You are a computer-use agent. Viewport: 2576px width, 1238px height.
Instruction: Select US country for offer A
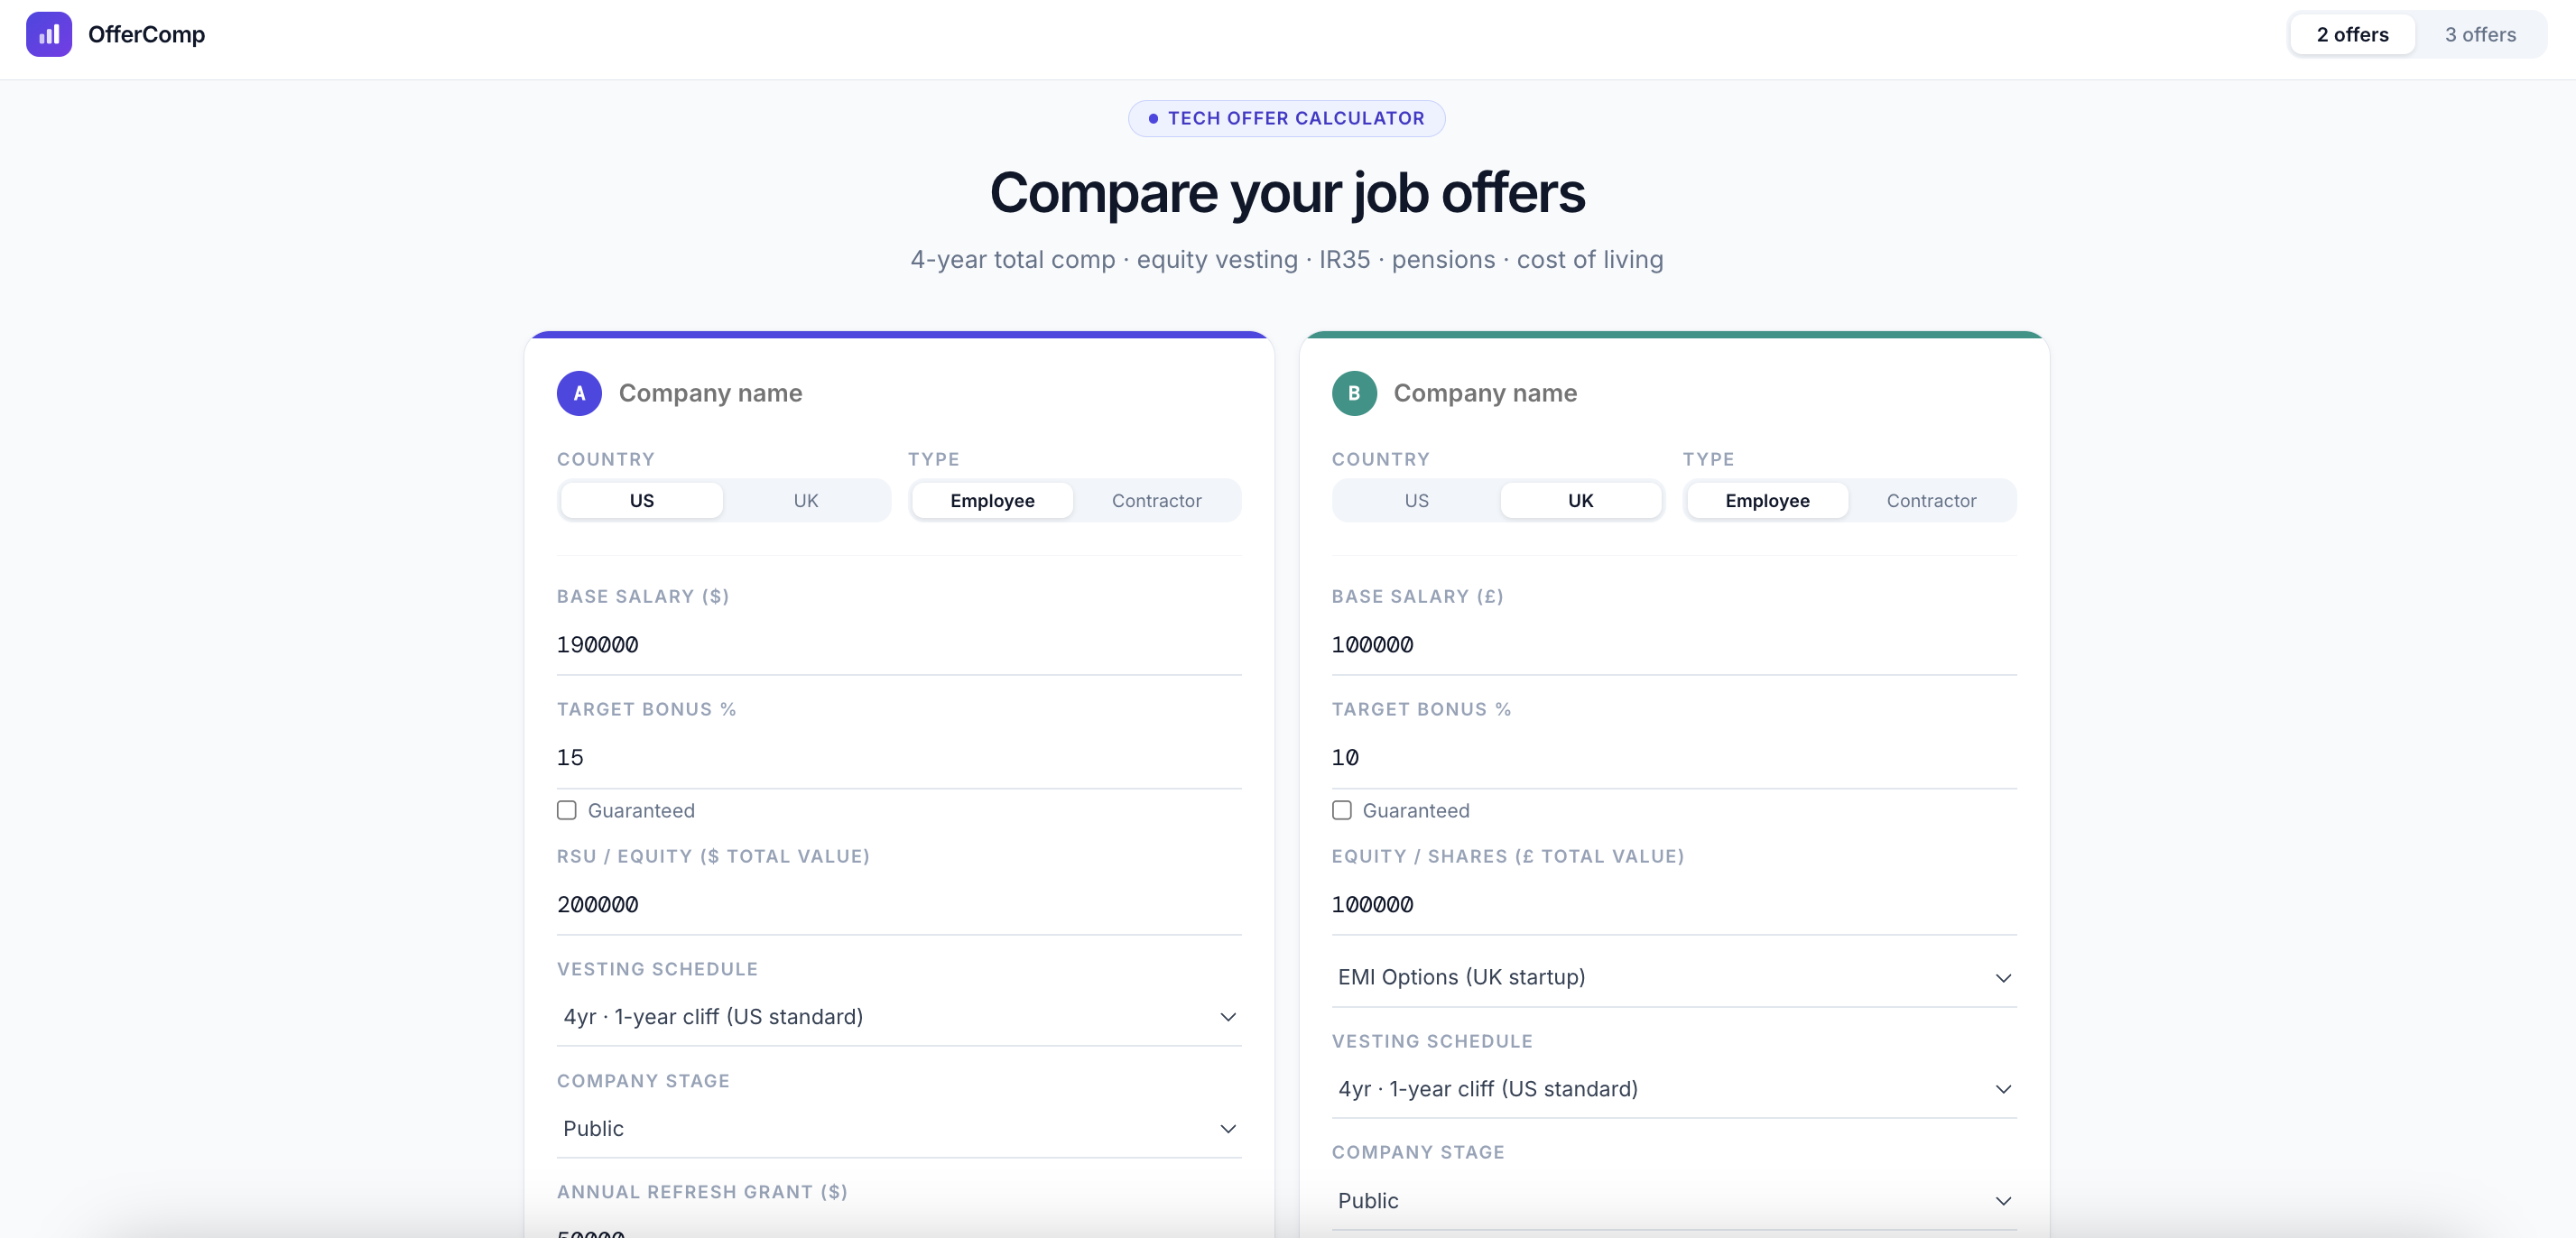point(642,500)
